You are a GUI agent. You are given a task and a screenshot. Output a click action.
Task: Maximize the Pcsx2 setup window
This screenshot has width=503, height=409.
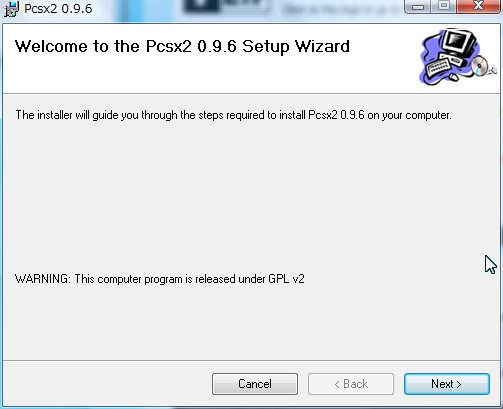pos(444,6)
